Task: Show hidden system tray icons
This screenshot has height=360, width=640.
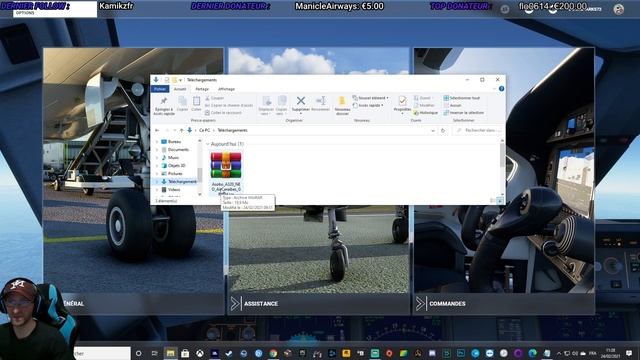Action: click(x=559, y=353)
